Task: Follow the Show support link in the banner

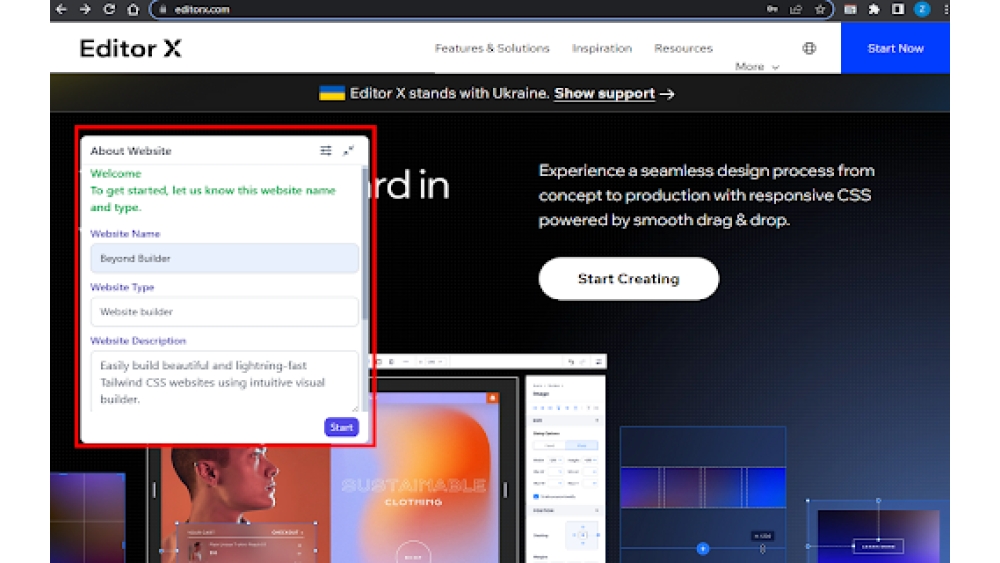Action: (x=604, y=94)
